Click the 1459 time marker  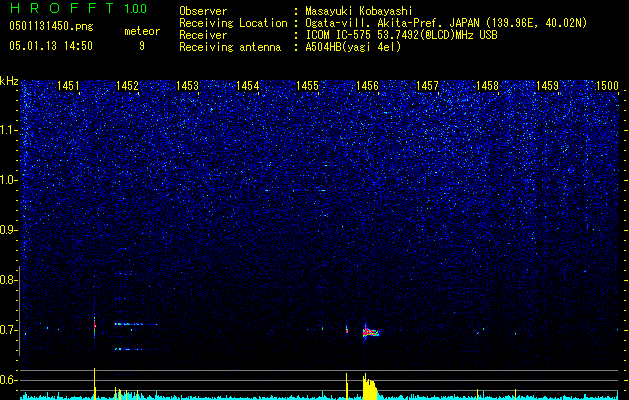(547, 85)
